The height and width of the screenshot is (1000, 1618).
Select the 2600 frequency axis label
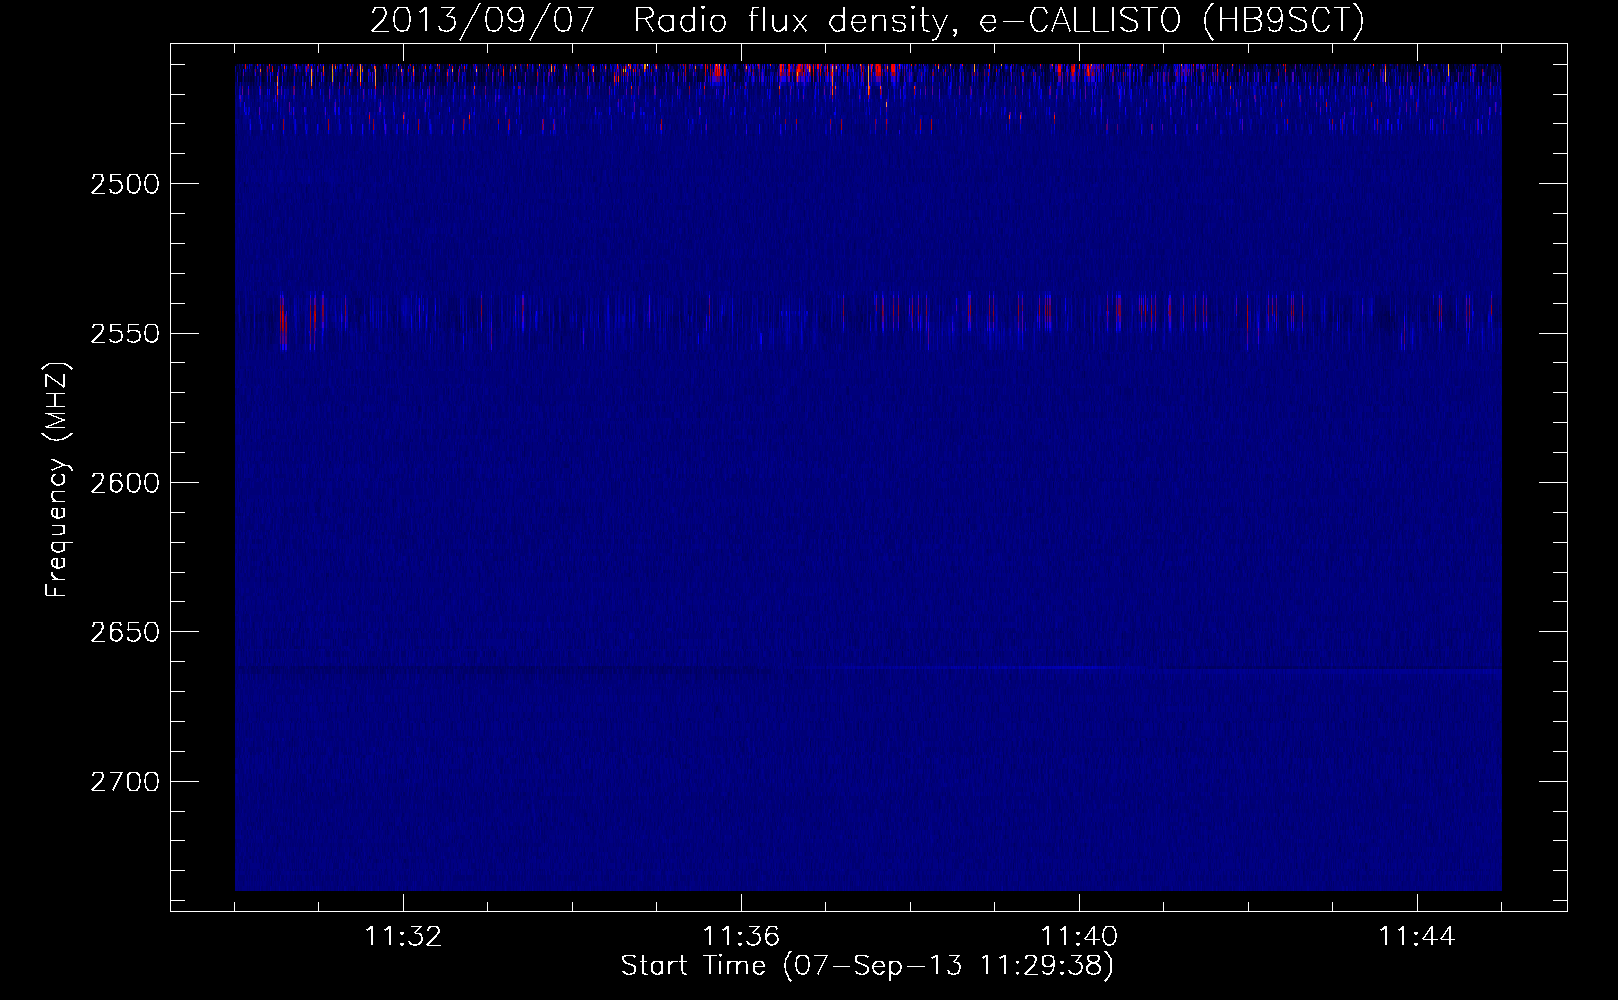(x=125, y=483)
